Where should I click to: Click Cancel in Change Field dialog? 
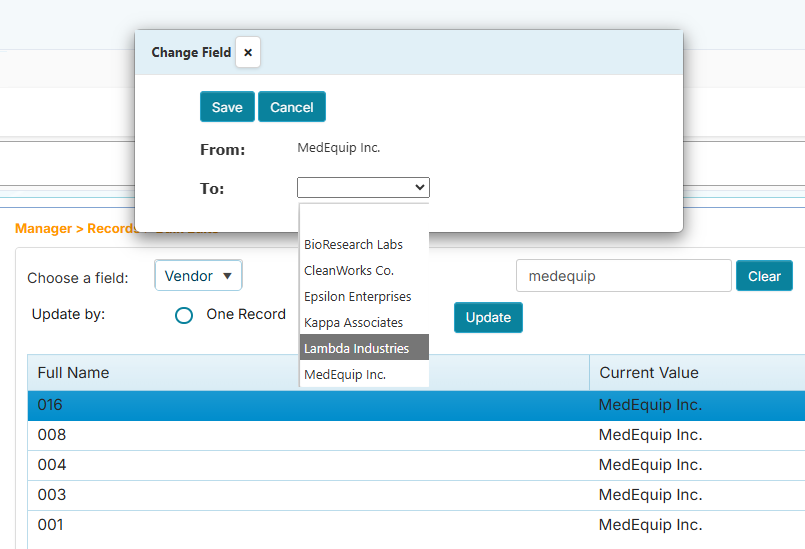[292, 107]
